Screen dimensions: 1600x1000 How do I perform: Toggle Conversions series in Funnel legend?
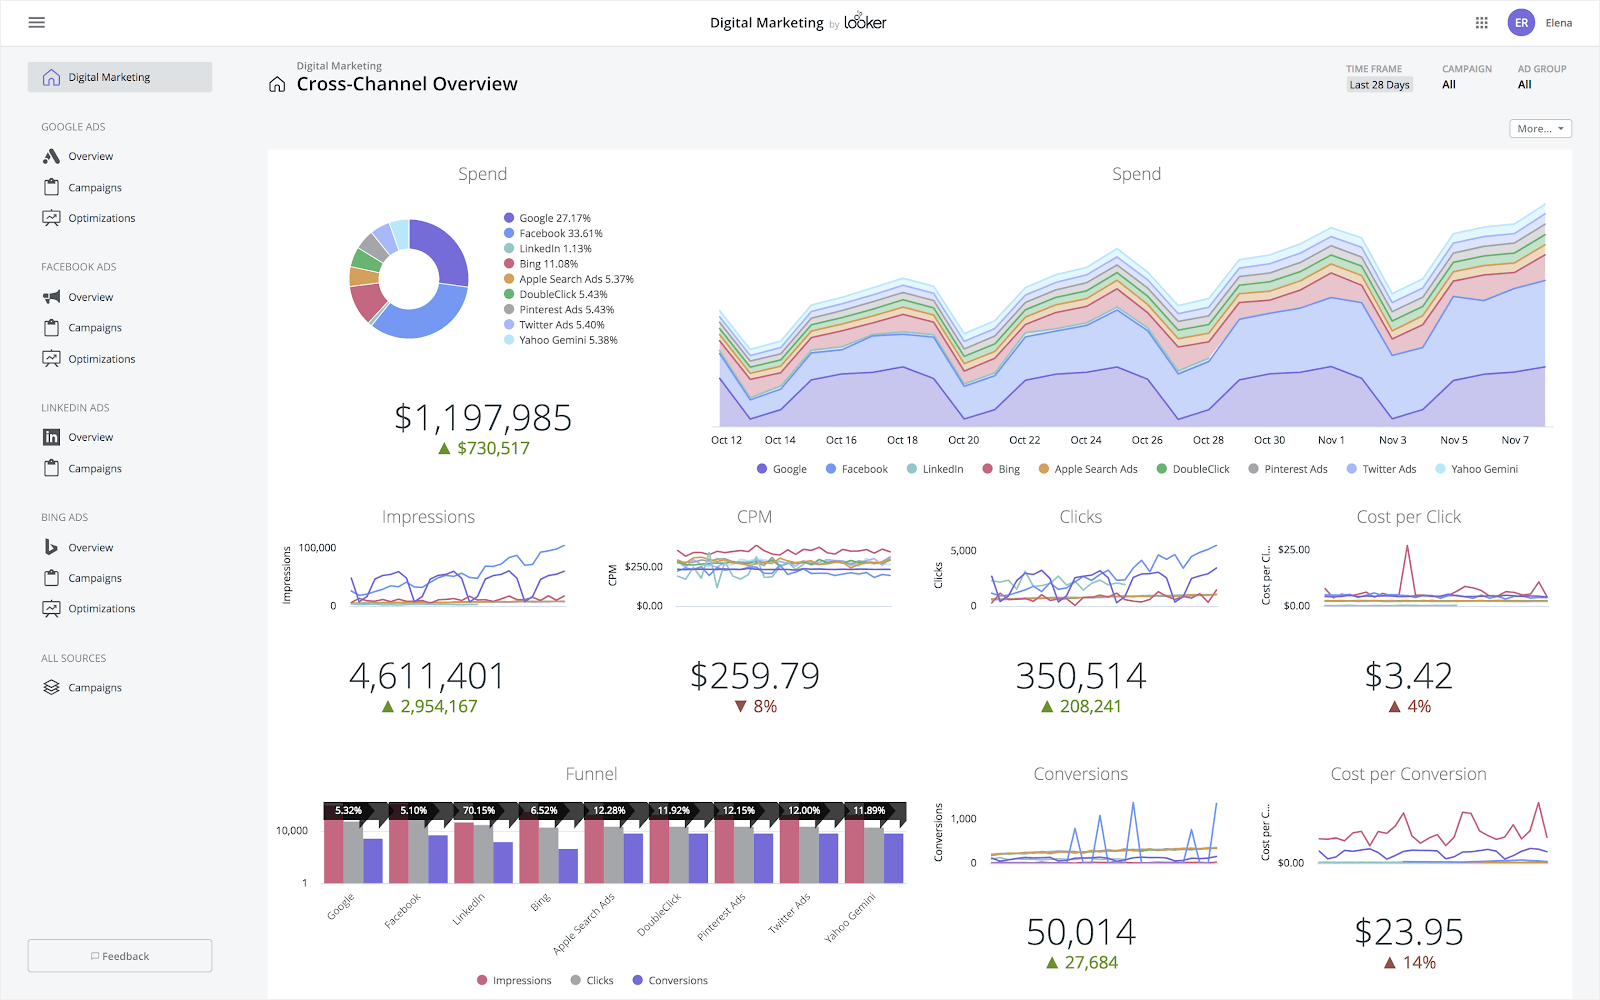click(x=670, y=980)
